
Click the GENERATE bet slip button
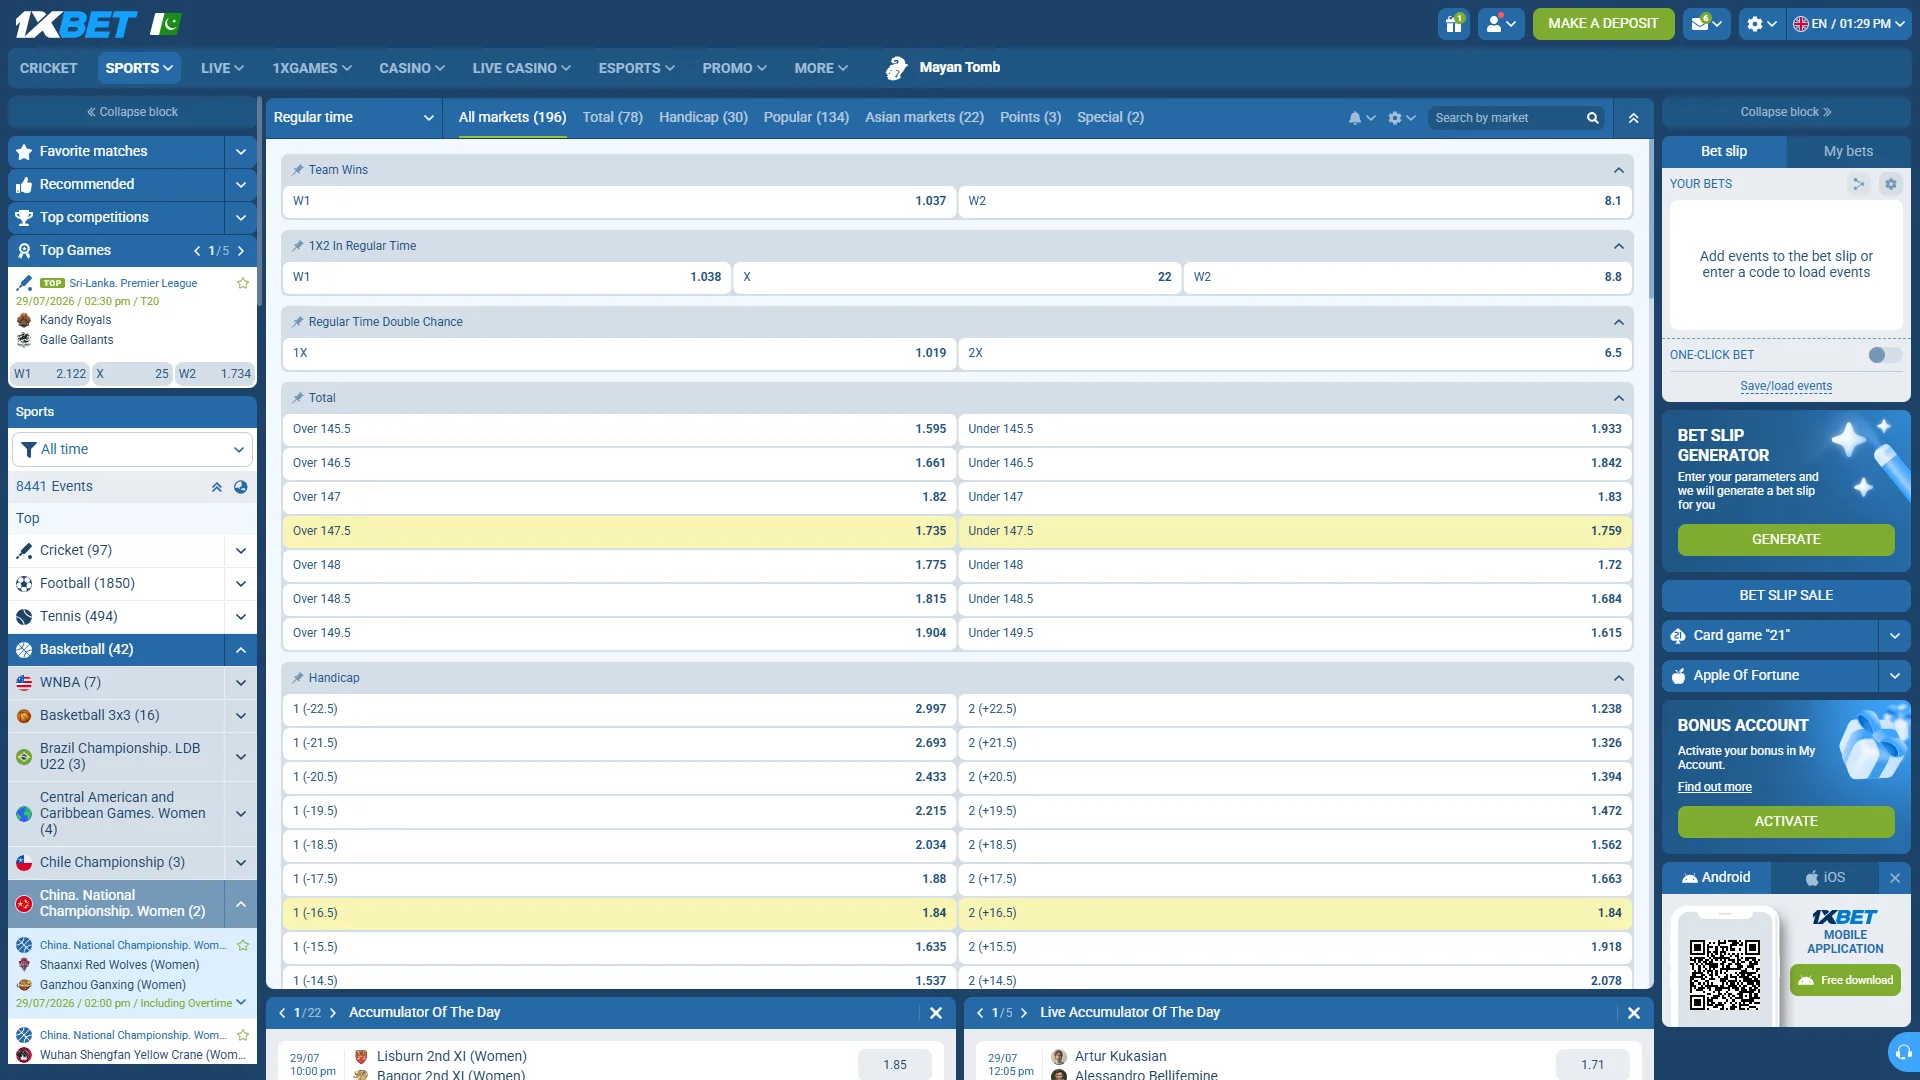point(1785,540)
